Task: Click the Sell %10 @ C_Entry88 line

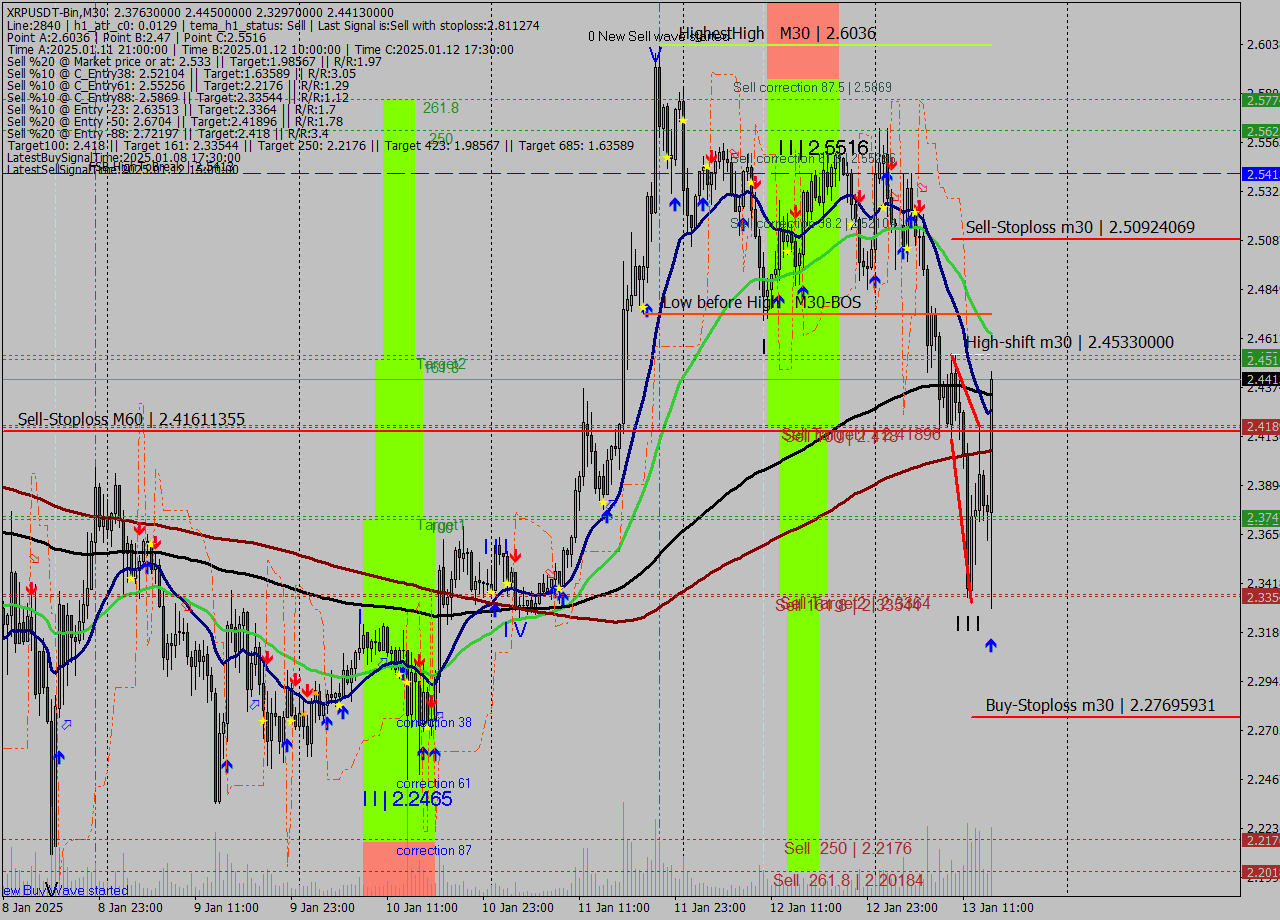Action: (177, 97)
